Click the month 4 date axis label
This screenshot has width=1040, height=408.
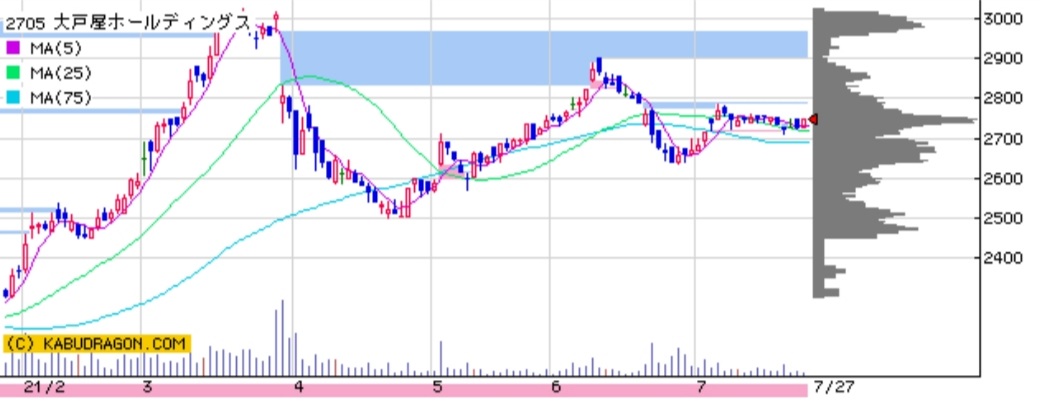point(298,387)
